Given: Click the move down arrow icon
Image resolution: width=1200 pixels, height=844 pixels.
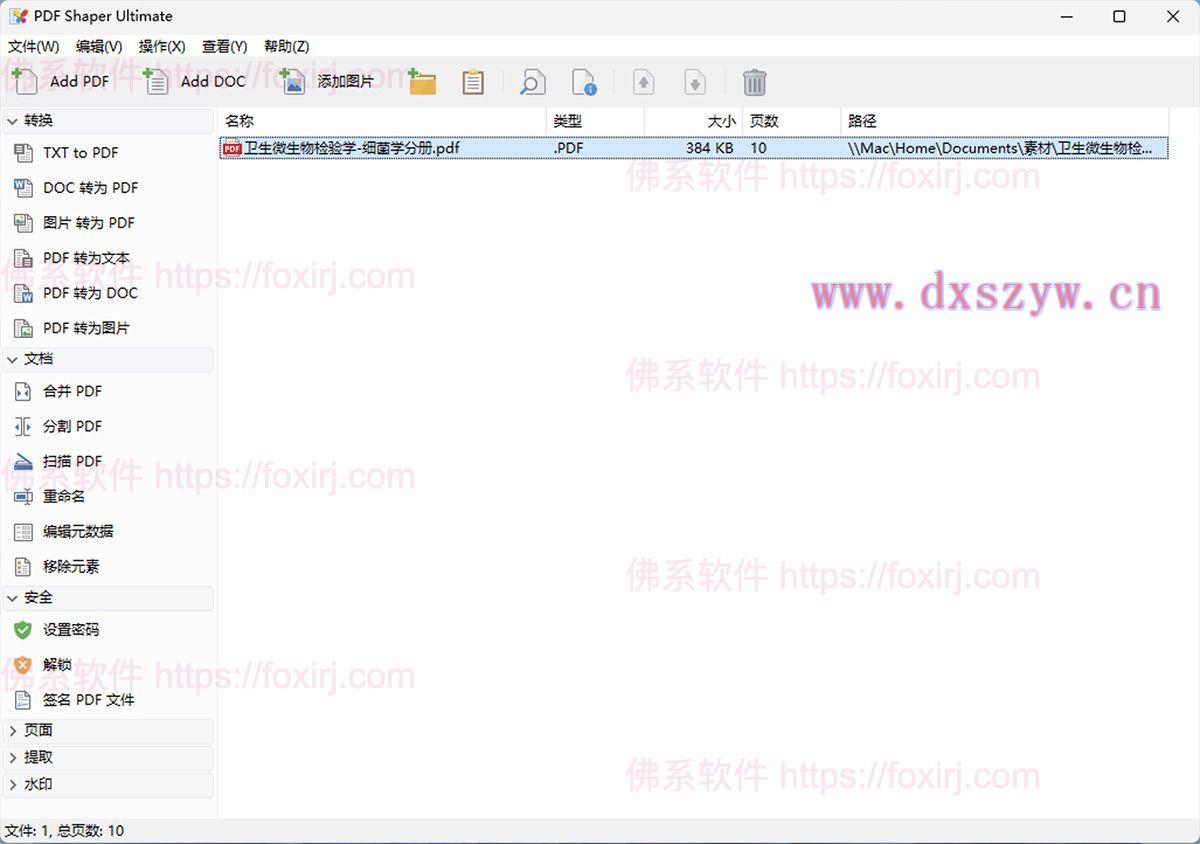Looking at the screenshot, I should [x=695, y=82].
